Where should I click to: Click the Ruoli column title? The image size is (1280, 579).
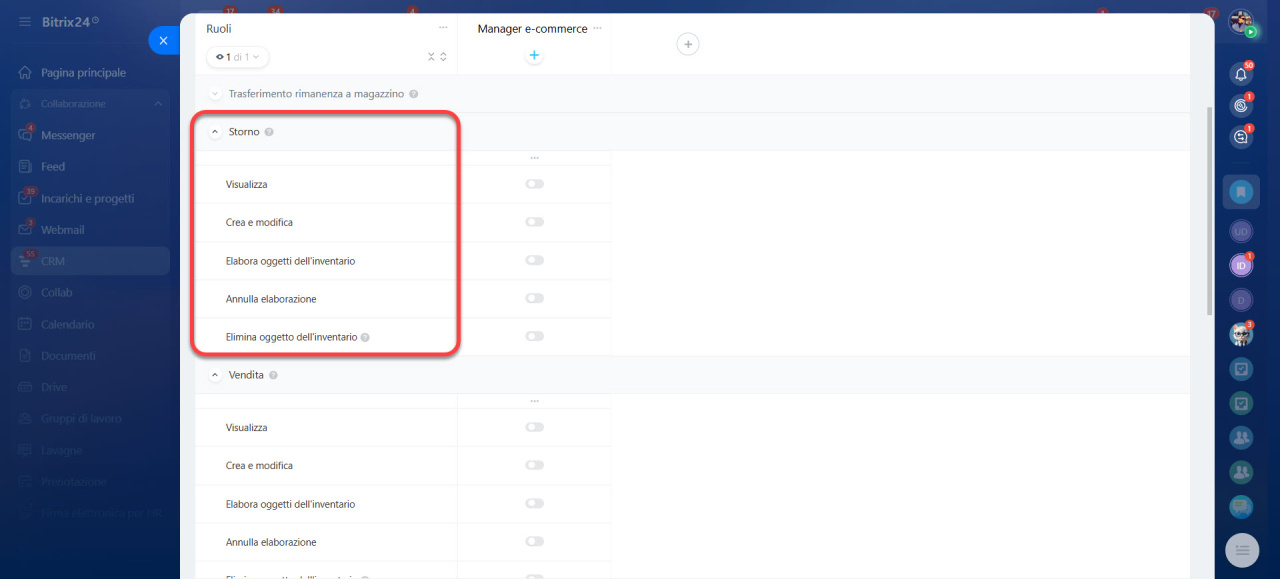coord(219,29)
